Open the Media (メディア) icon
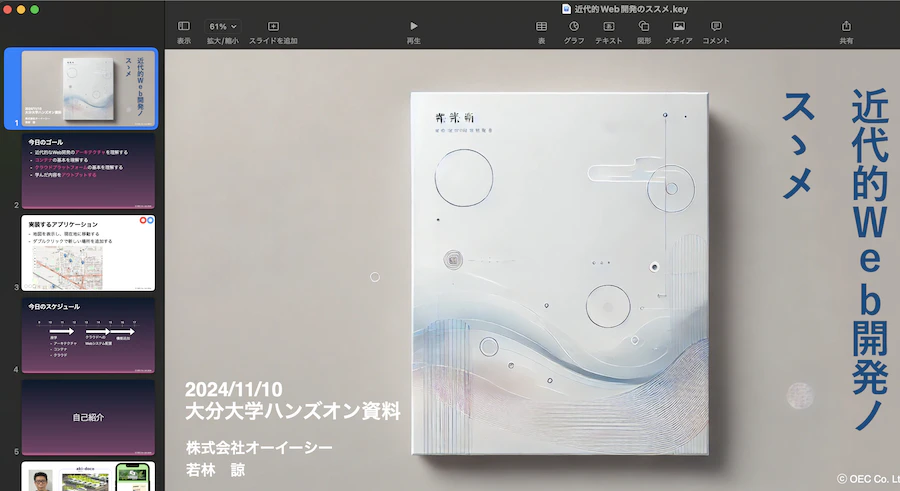This screenshot has width=900, height=491. pyautogui.click(x=678, y=26)
